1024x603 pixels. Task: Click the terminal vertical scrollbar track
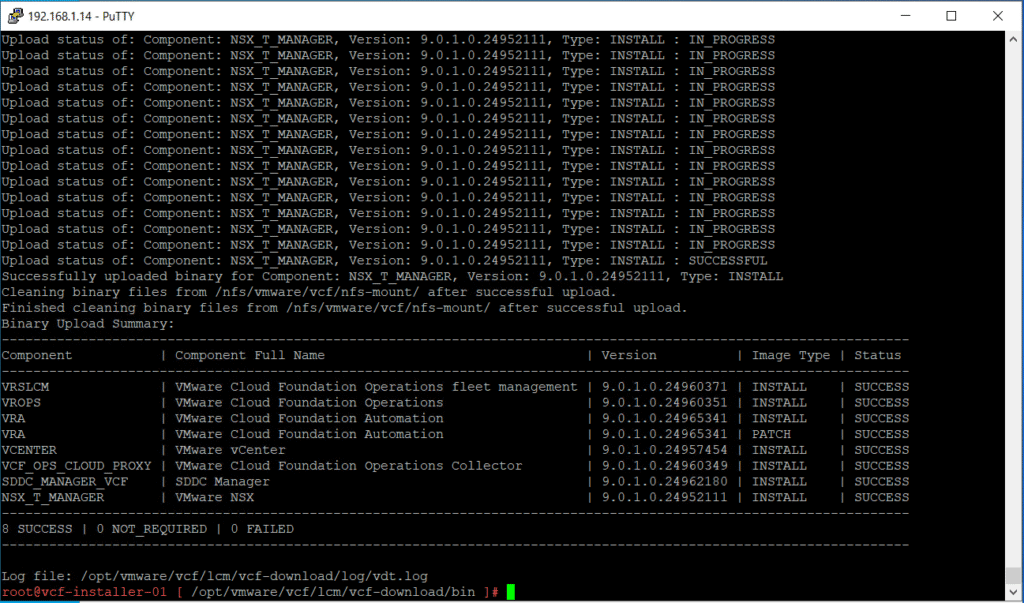pos(1013,314)
